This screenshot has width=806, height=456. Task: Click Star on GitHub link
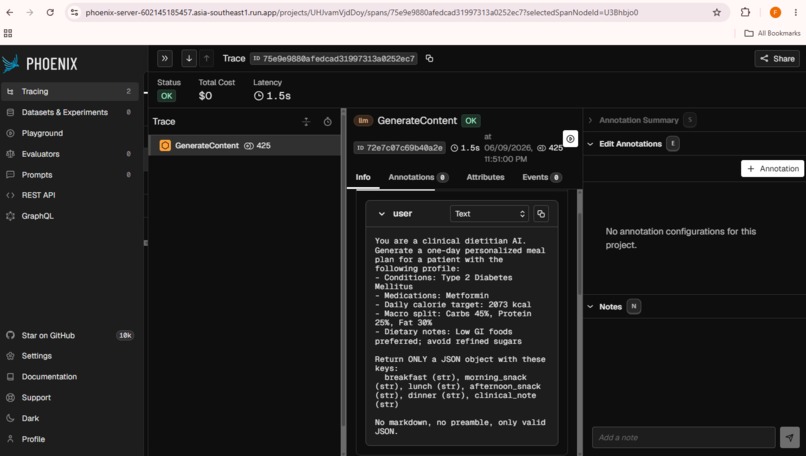(x=70, y=335)
